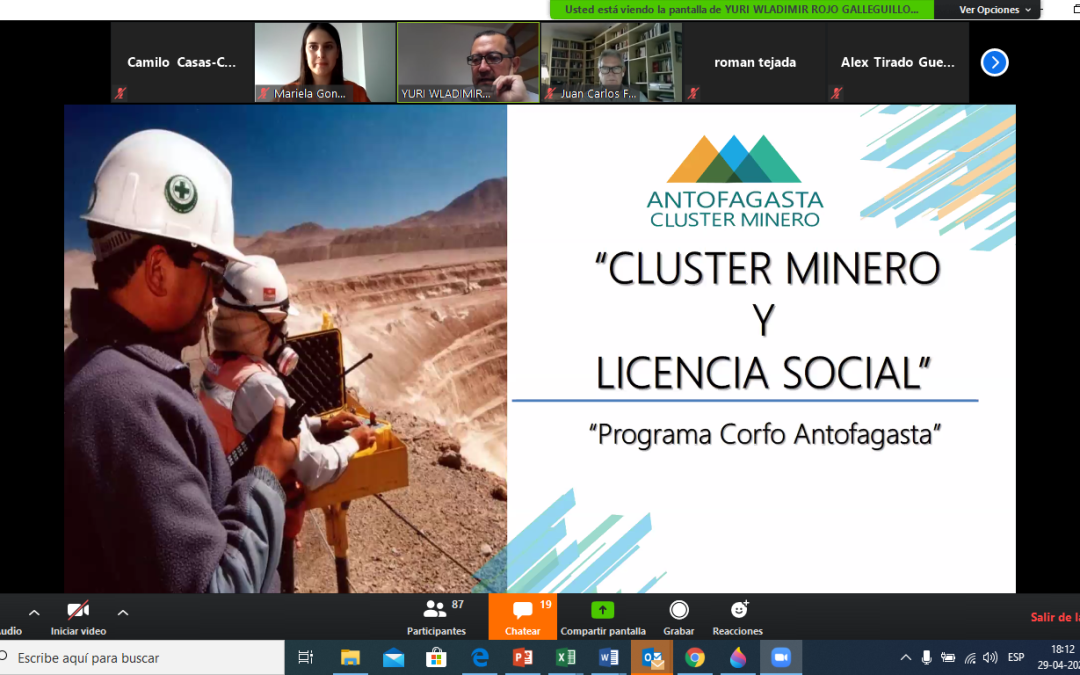
Task: Open Task View in taskbar
Action: click(306, 658)
